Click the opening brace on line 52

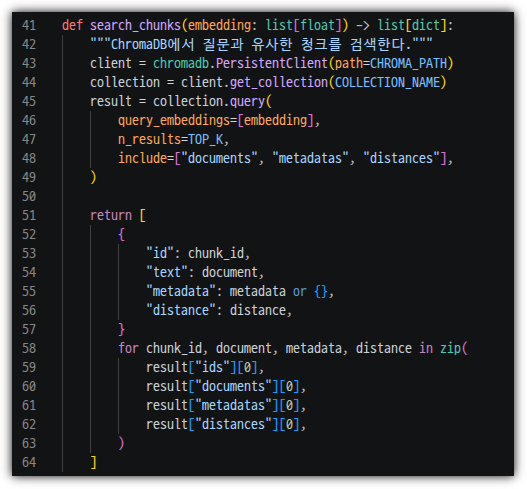tap(121, 235)
